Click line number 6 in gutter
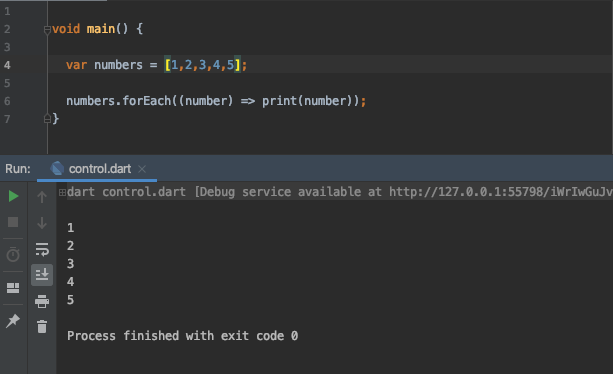This screenshot has width=613, height=374. (7, 101)
